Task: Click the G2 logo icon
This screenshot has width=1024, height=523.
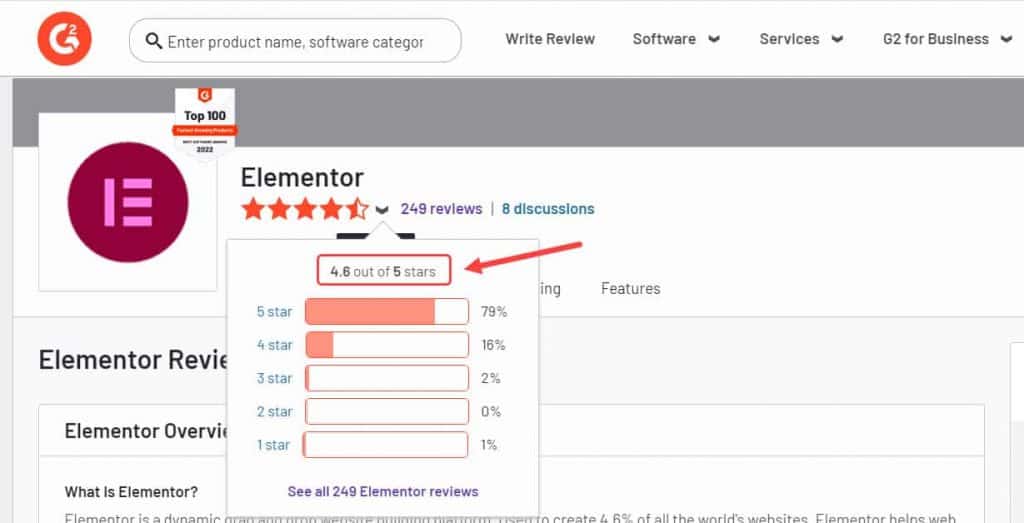Action: [64, 39]
